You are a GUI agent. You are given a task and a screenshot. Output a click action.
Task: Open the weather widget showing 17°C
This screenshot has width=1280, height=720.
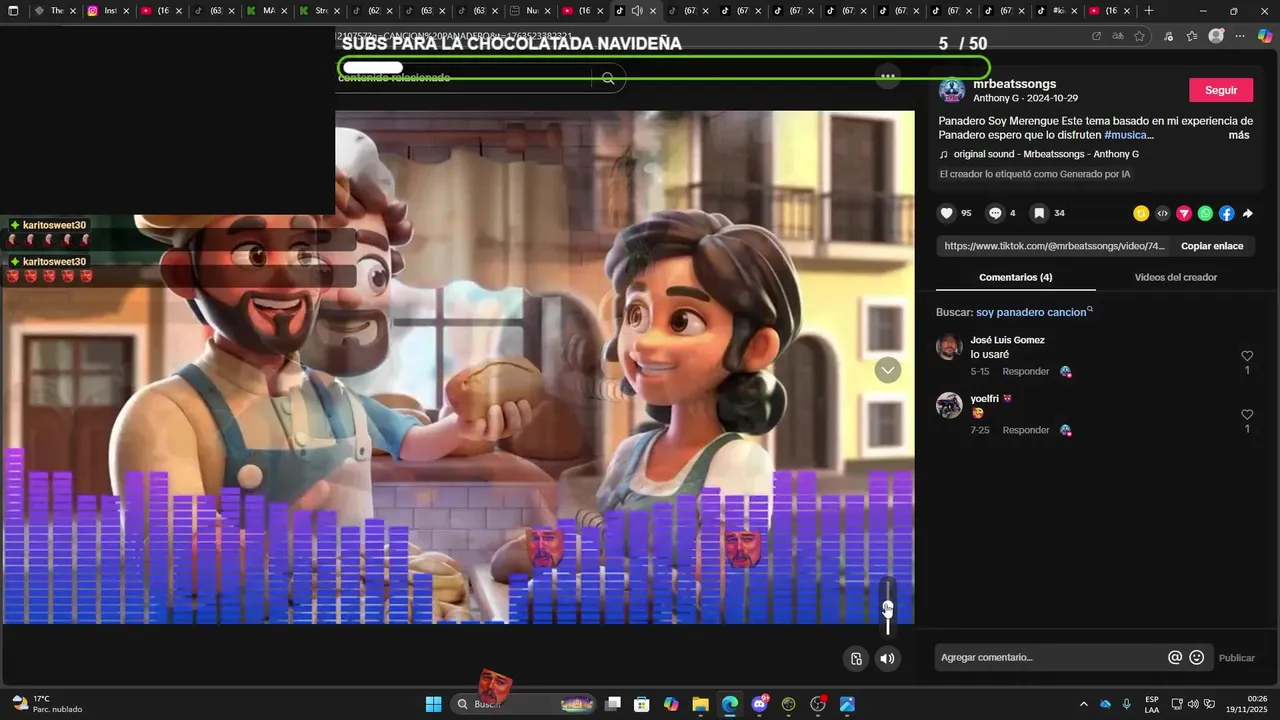tap(48, 704)
